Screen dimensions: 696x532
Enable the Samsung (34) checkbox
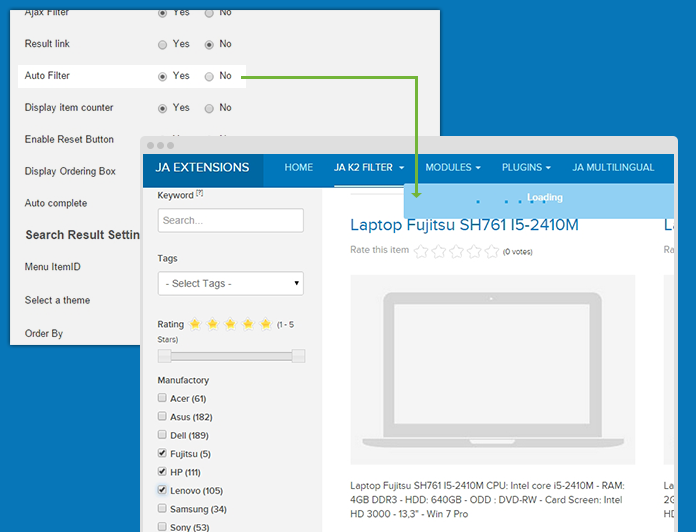tap(162, 508)
